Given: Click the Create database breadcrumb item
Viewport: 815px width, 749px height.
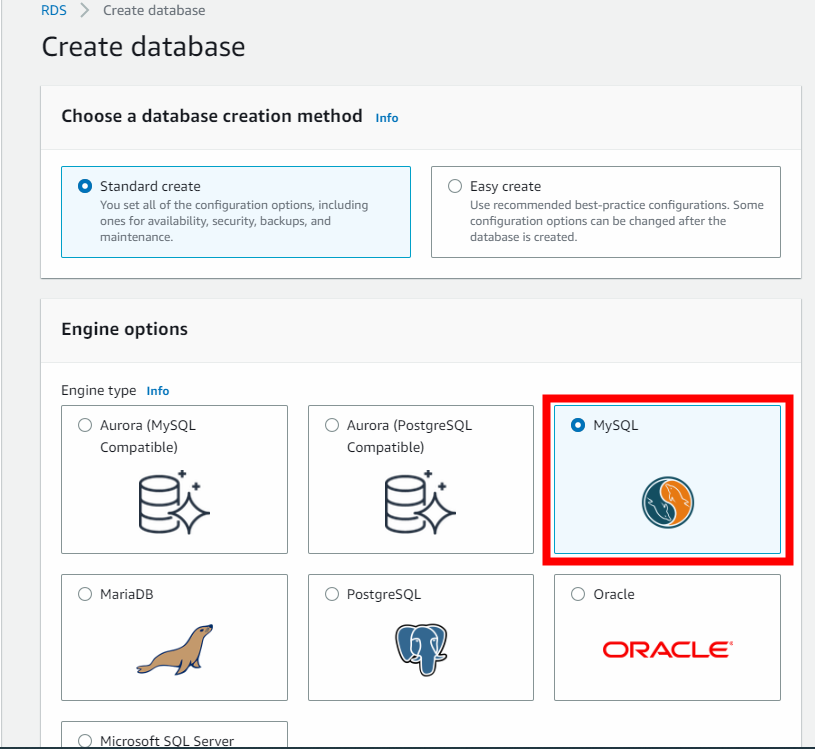Looking at the screenshot, I should pos(153,10).
